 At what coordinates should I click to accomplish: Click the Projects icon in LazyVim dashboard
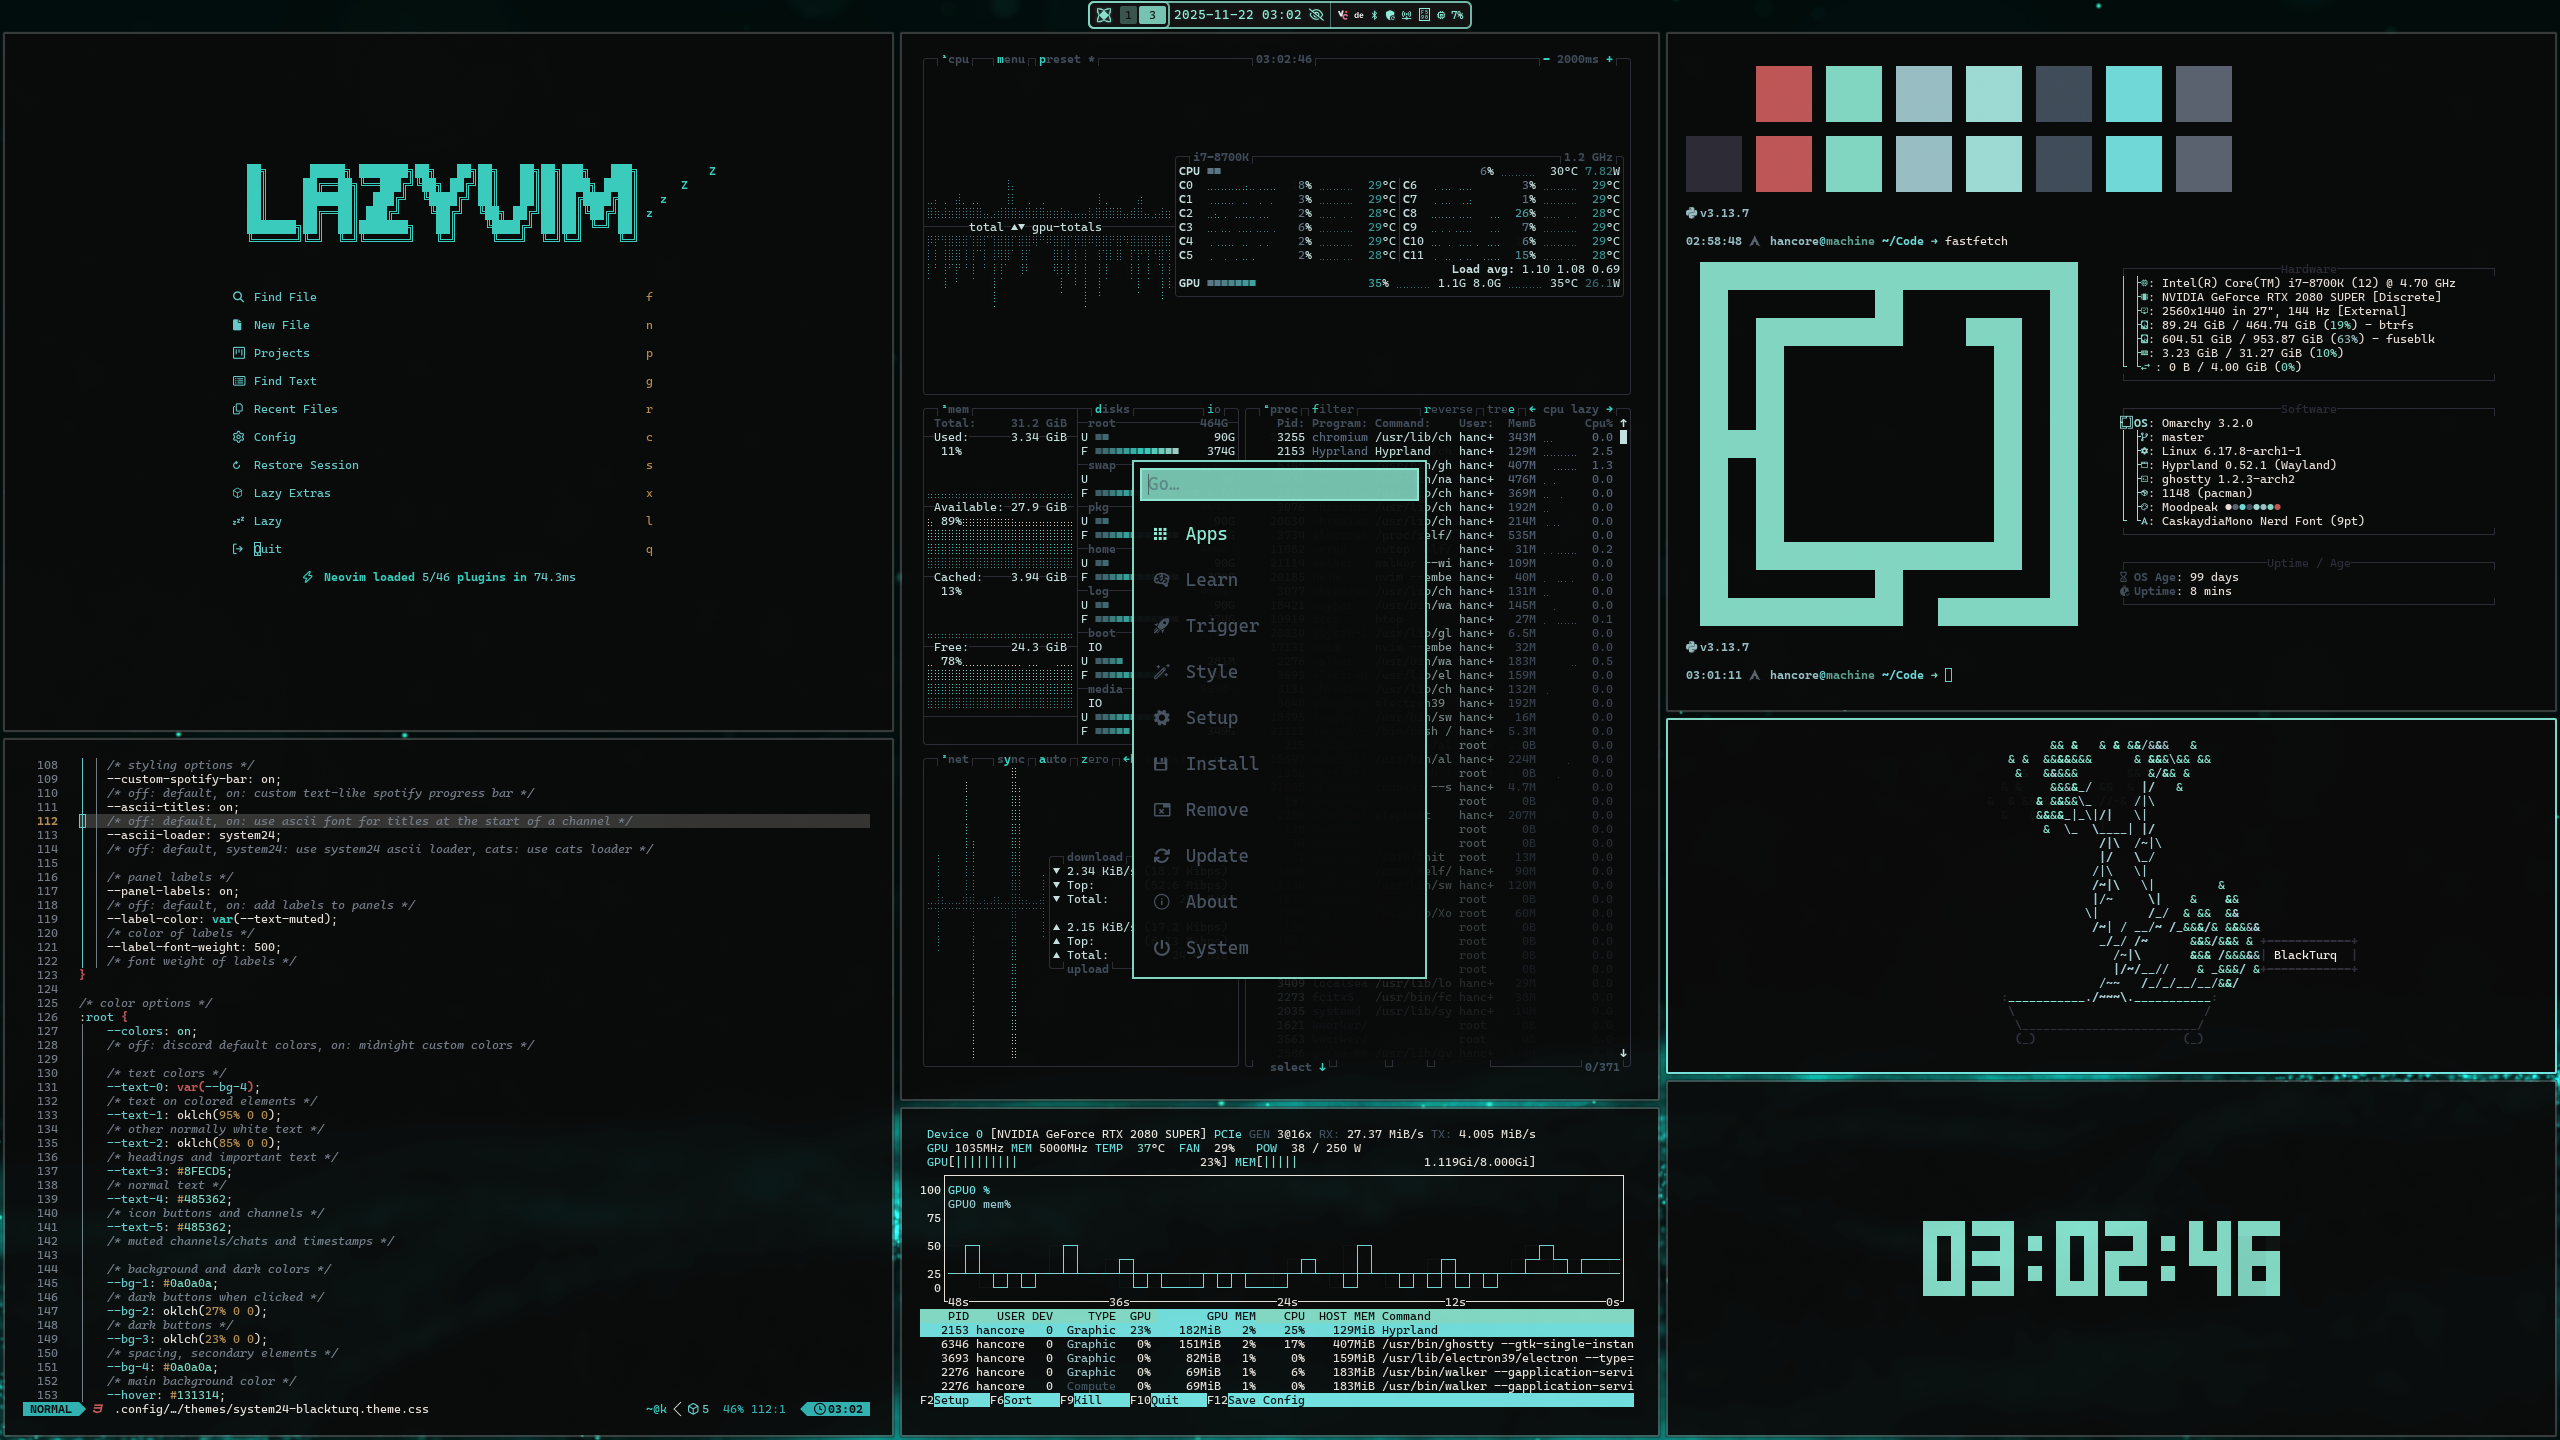point(238,353)
